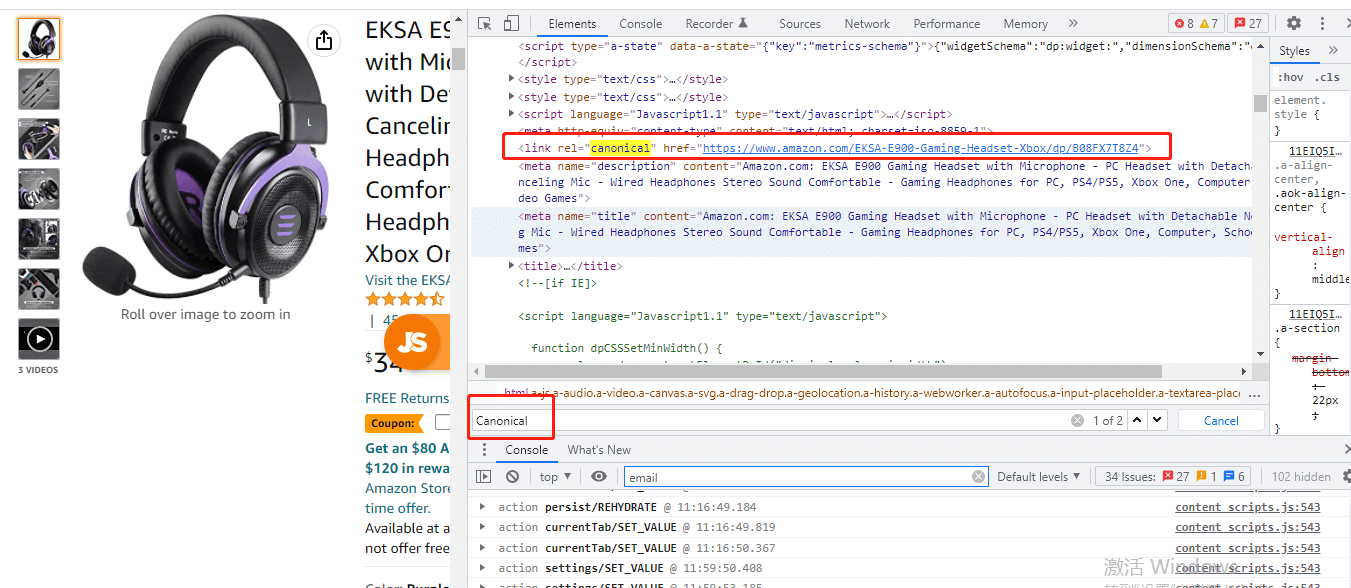
Task: Open DevTools settings gear icon
Action: (x=1294, y=23)
